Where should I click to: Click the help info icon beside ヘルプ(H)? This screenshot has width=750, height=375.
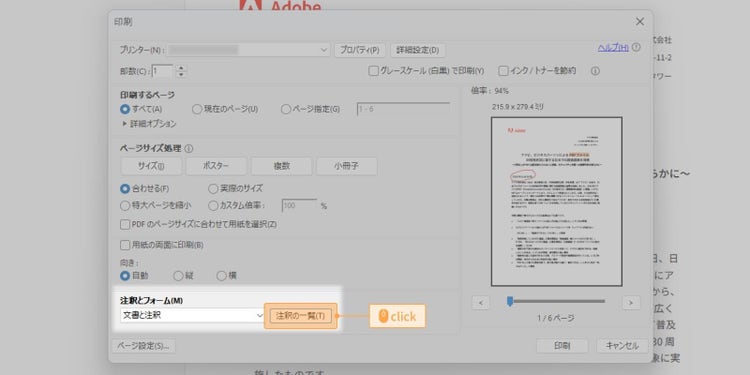636,47
